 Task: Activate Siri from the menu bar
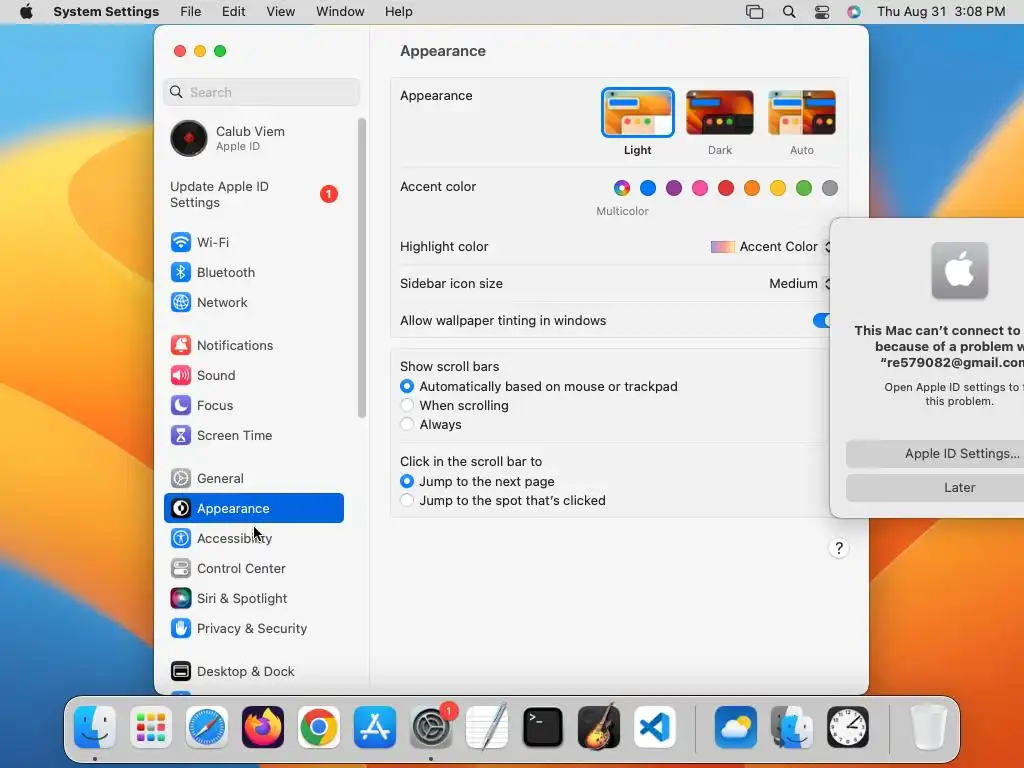click(x=854, y=12)
